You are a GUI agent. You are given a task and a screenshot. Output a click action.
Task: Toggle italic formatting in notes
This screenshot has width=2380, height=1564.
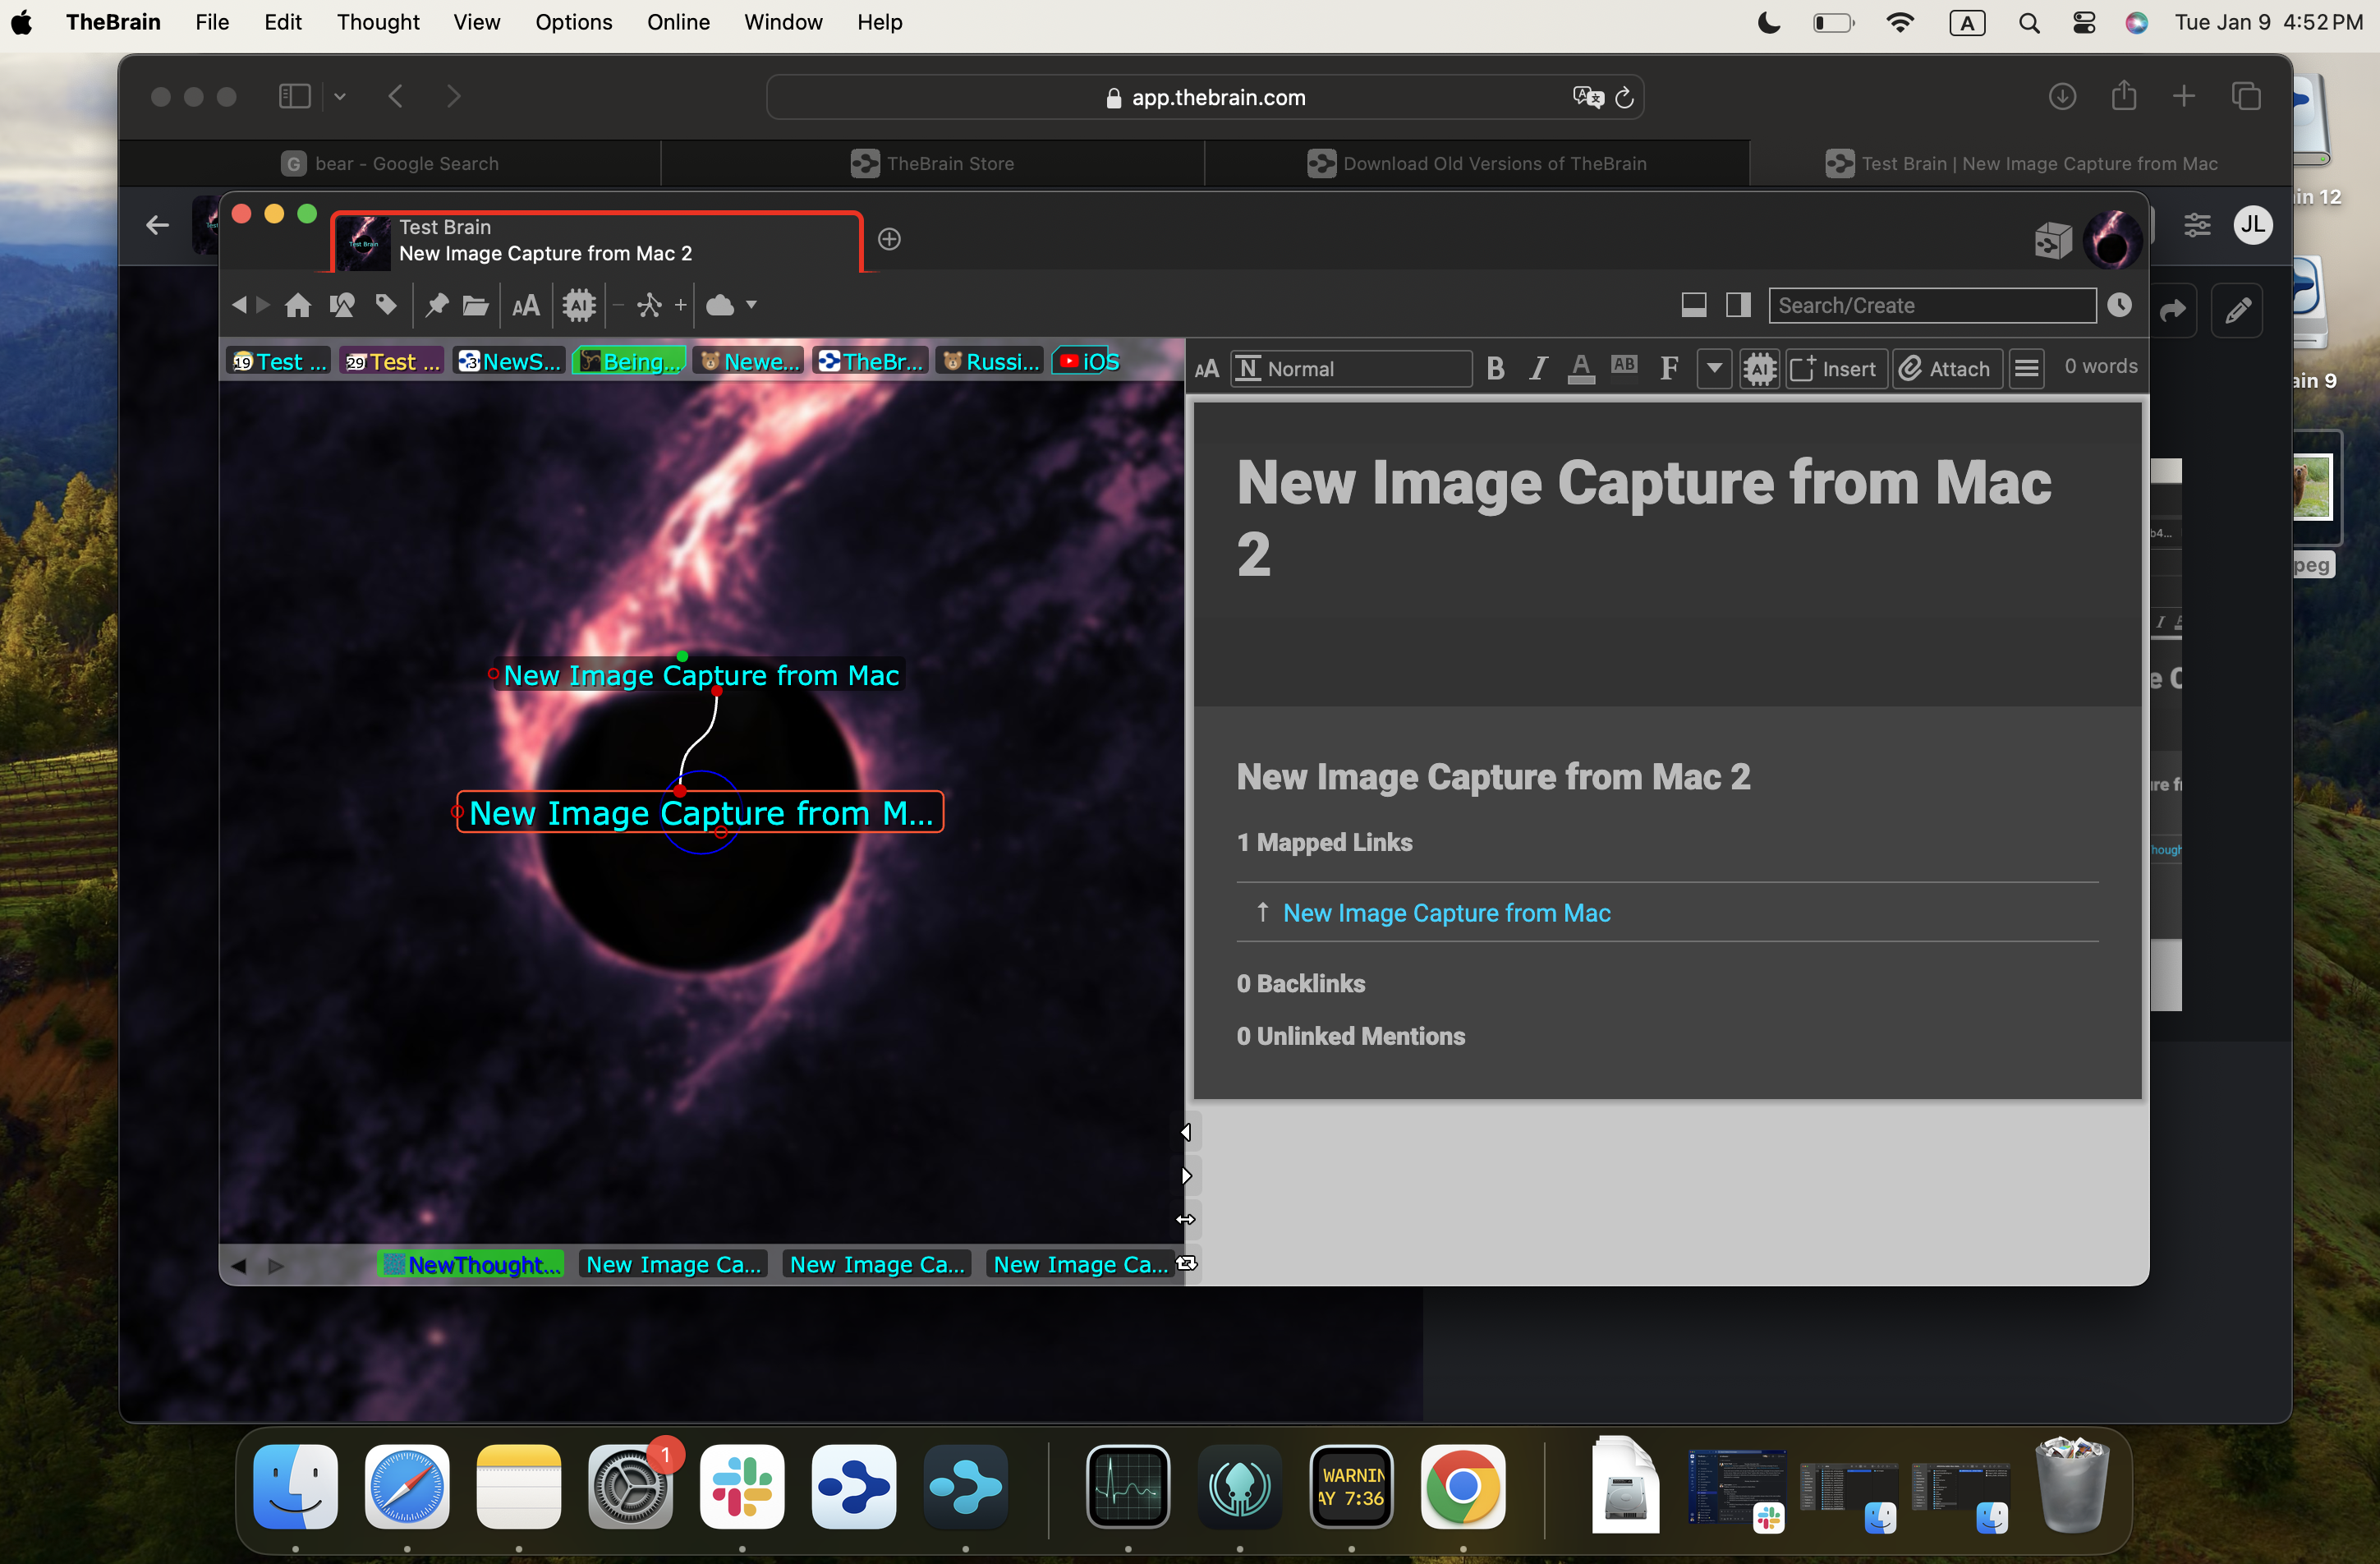(1538, 369)
